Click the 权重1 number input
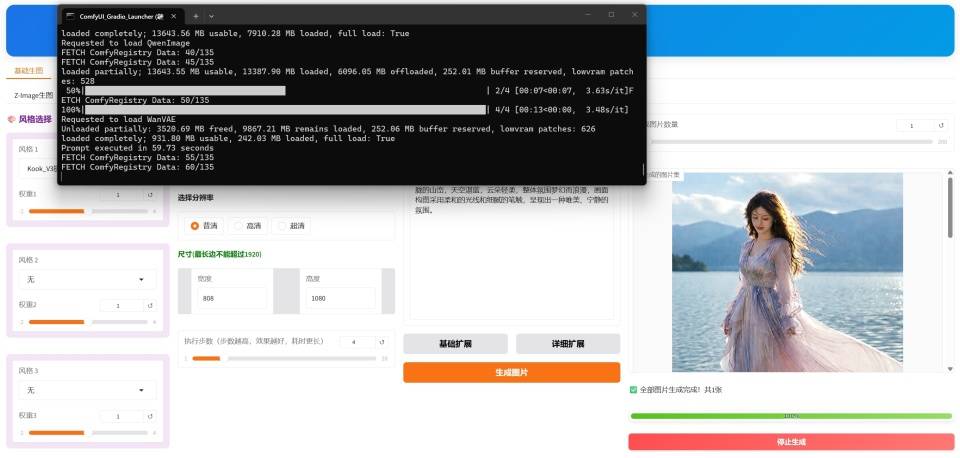The width and height of the screenshot is (960, 458). [x=122, y=195]
